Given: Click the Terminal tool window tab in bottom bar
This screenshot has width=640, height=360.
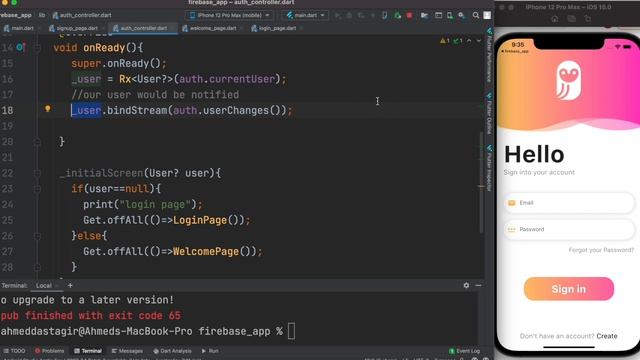Looking at the screenshot, I should (x=88, y=351).
